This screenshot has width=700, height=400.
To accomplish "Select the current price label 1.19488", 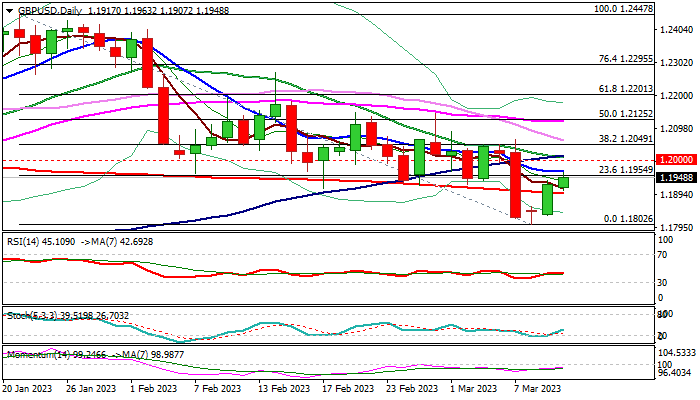I will [x=677, y=178].
